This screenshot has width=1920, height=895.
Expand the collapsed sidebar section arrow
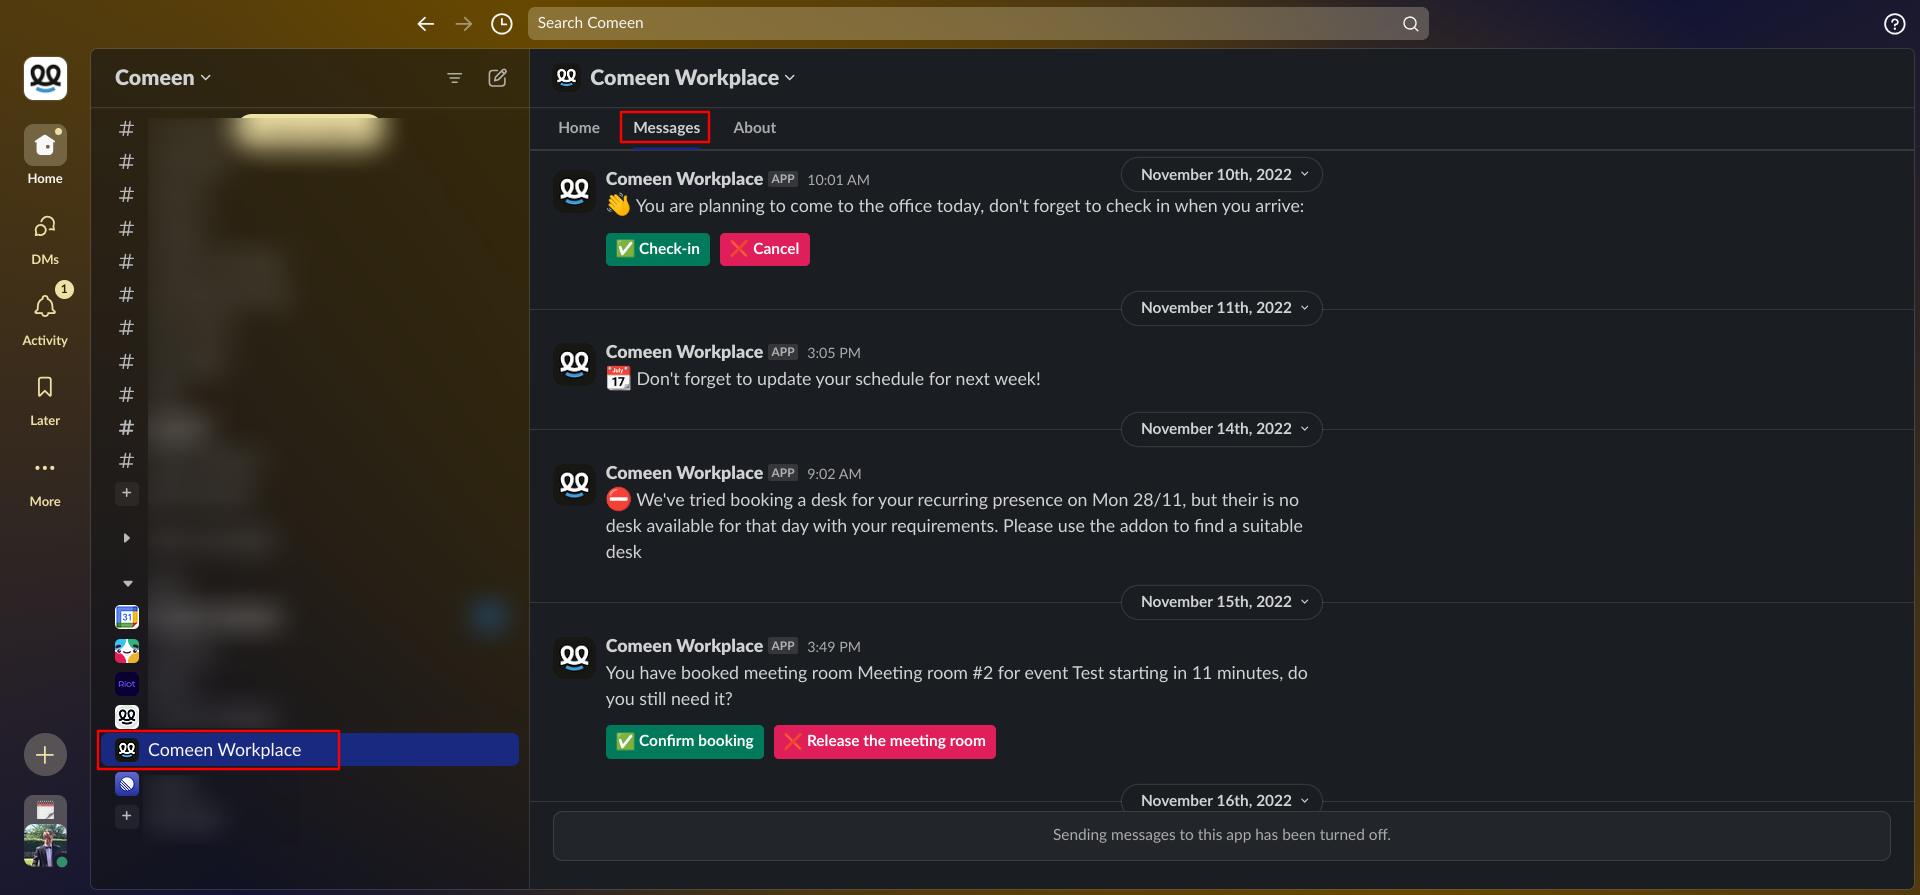pyautogui.click(x=127, y=538)
